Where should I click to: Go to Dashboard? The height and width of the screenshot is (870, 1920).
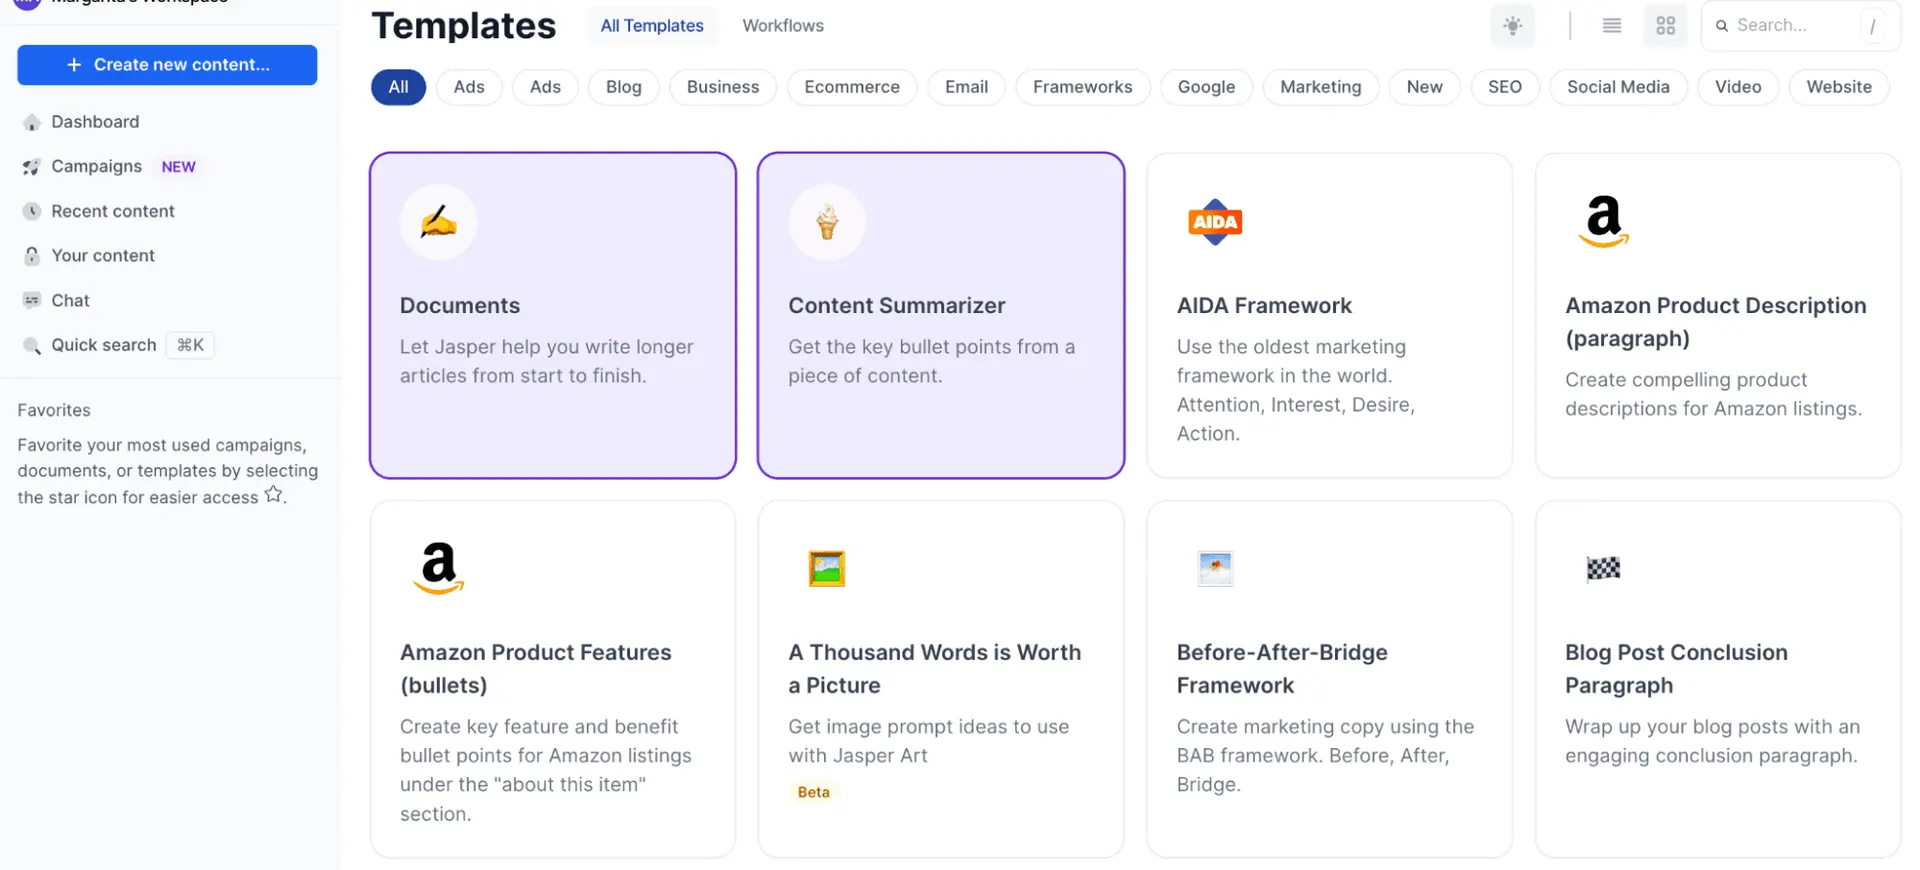[95, 122]
